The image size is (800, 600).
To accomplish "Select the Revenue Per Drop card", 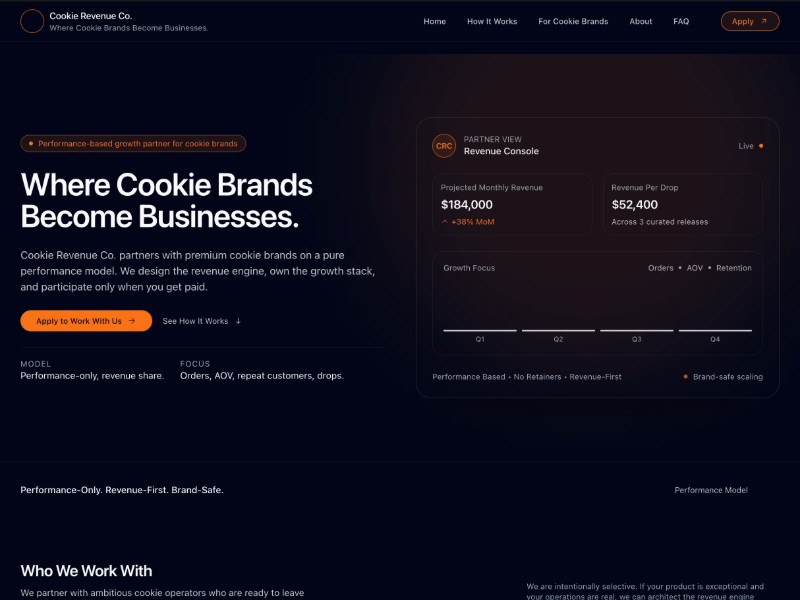I will (x=682, y=204).
